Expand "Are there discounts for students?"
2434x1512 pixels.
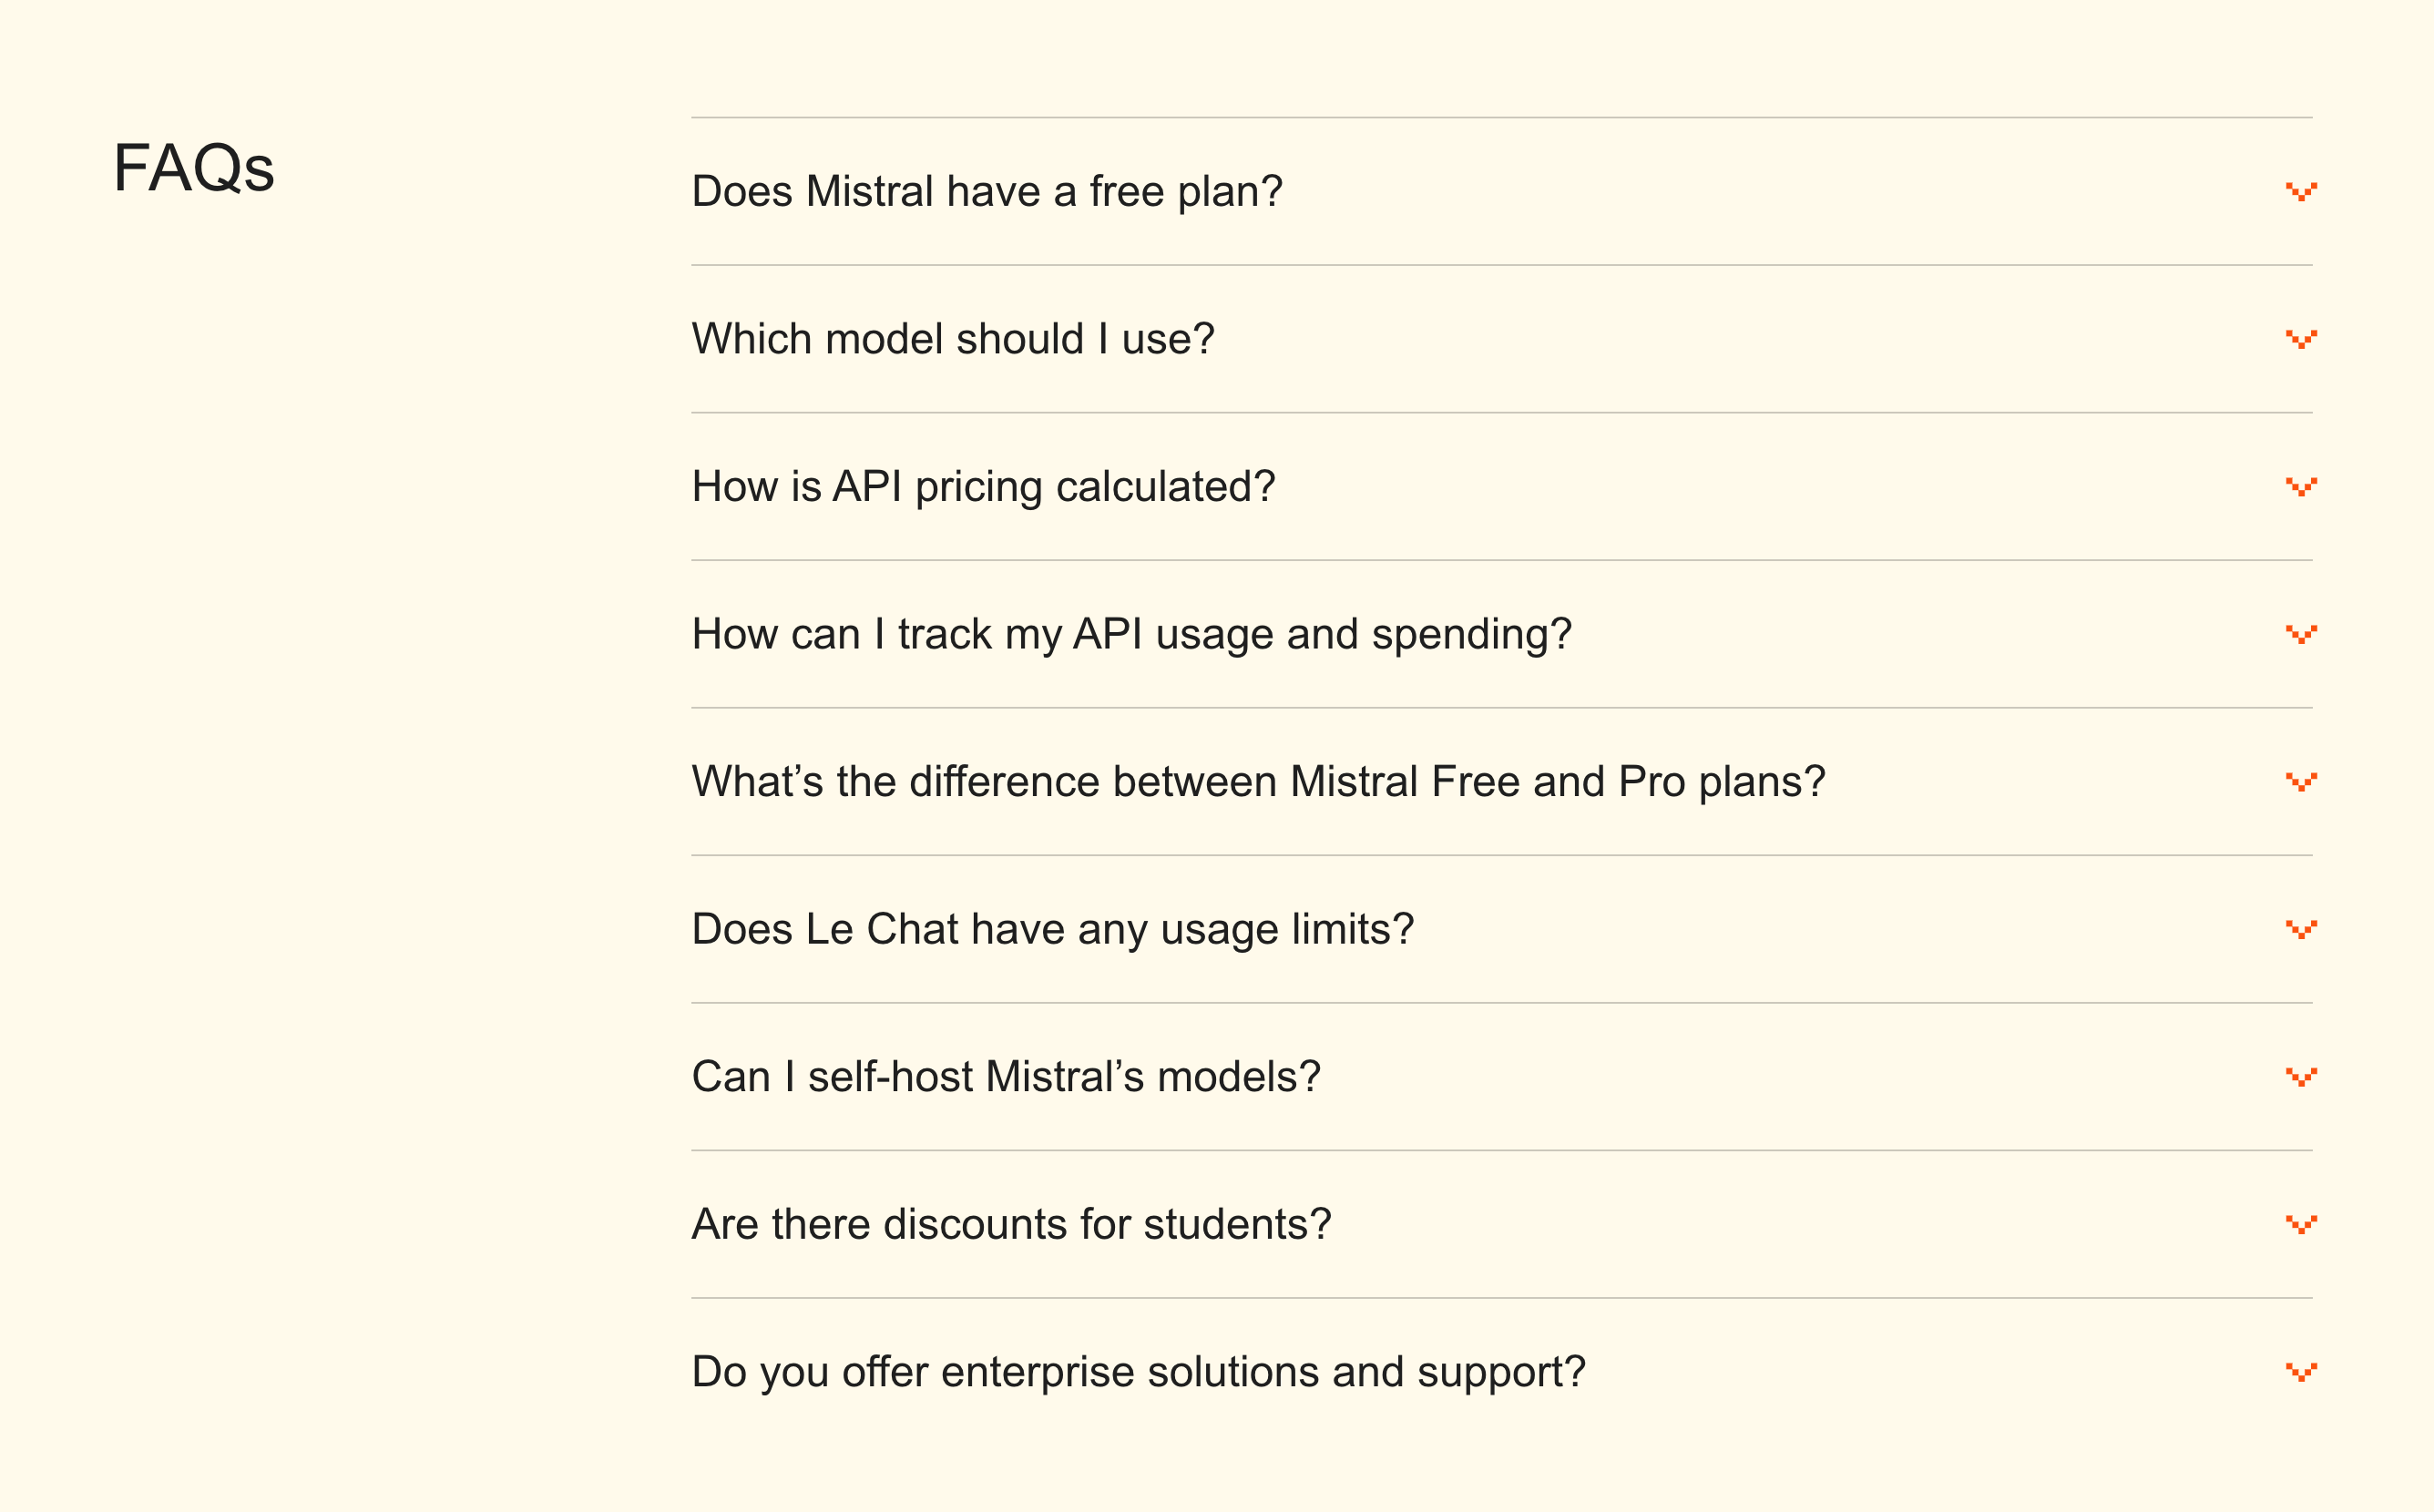click(1011, 1224)
